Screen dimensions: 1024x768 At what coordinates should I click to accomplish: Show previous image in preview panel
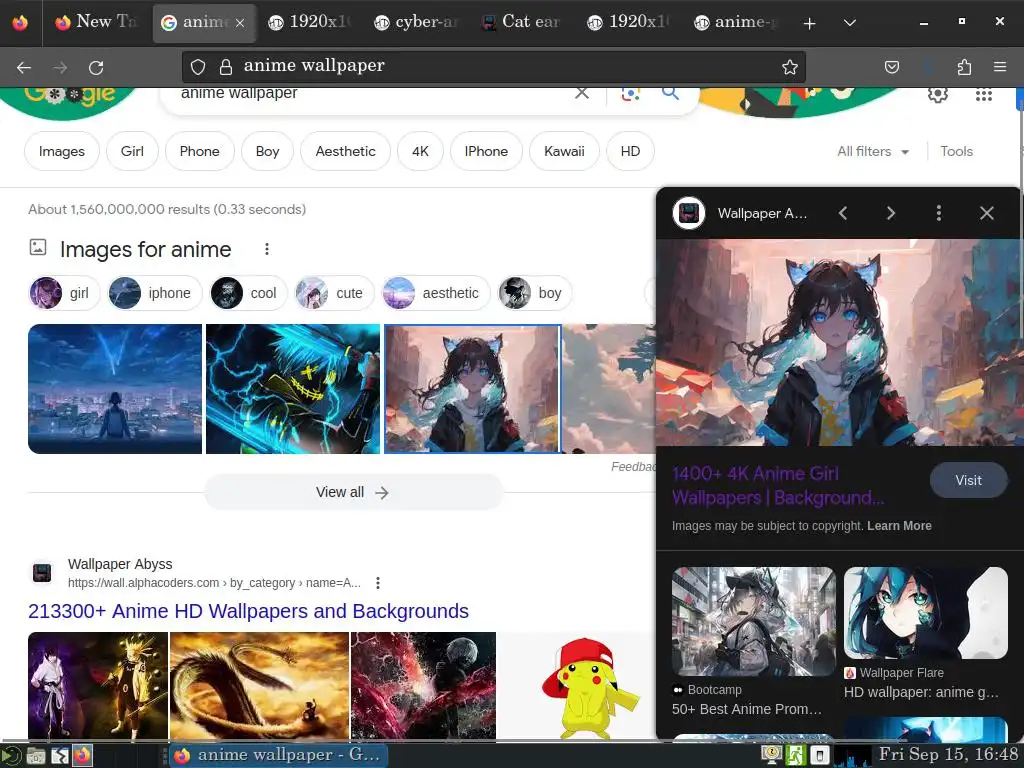pyautogui.click(x=843, y=213)
